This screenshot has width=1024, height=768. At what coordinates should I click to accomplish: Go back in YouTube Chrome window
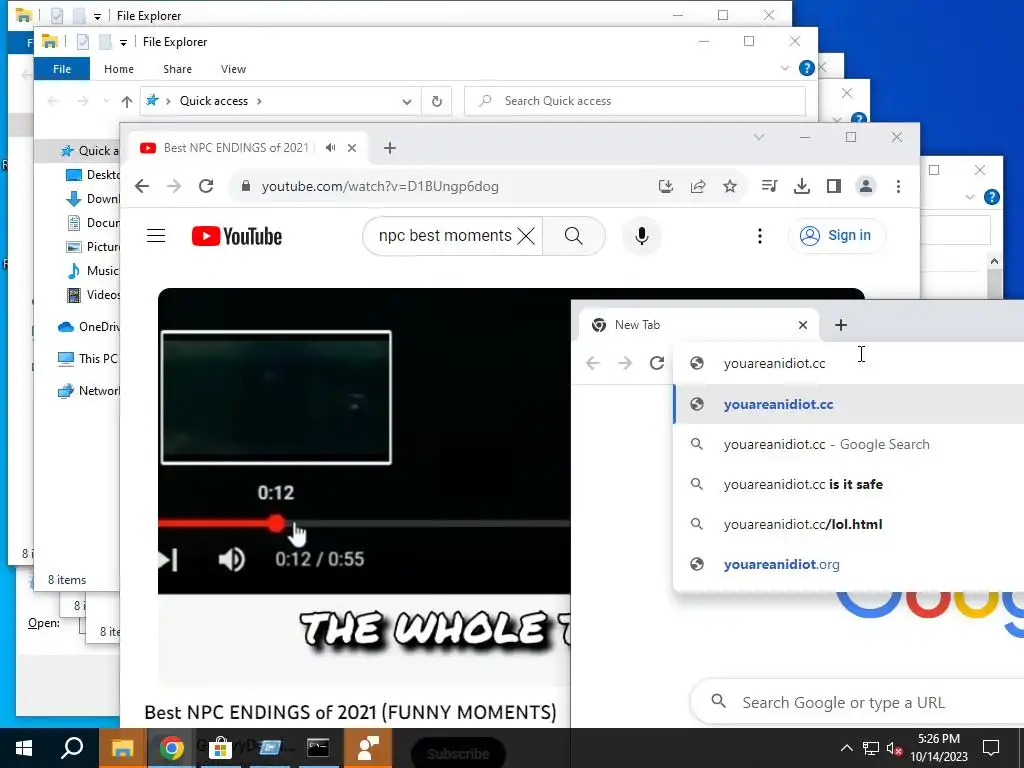[142, 186]
